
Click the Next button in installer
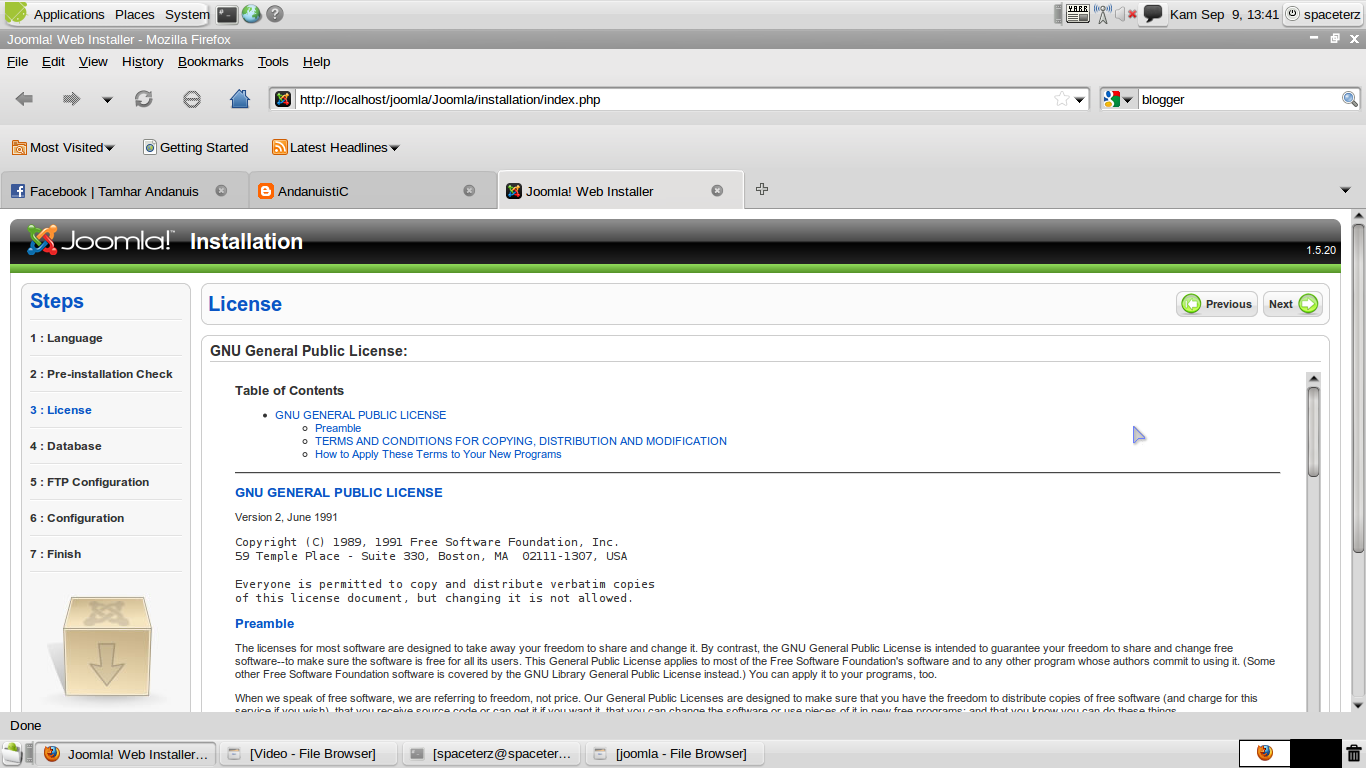click(x=1293, y=304)
